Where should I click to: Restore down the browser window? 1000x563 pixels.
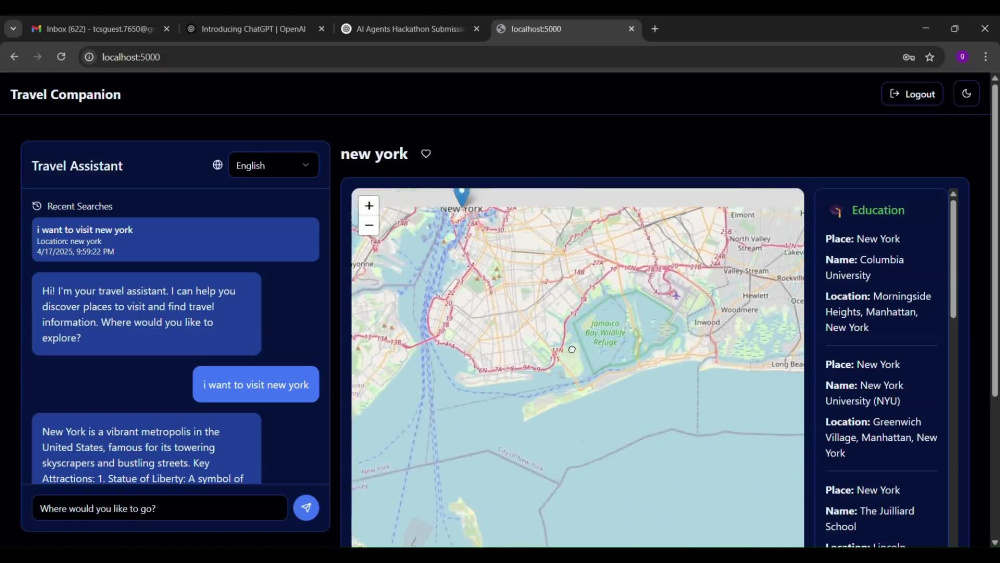pyautogui.click(x=955, y=29)
